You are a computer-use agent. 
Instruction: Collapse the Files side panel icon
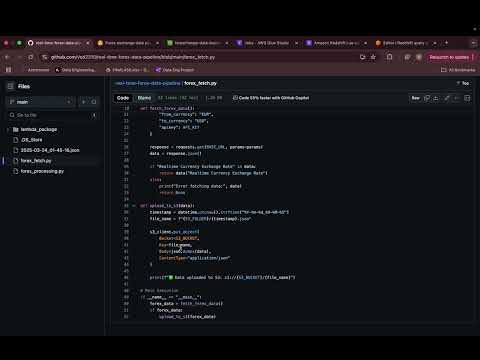[x=10, y=86]
